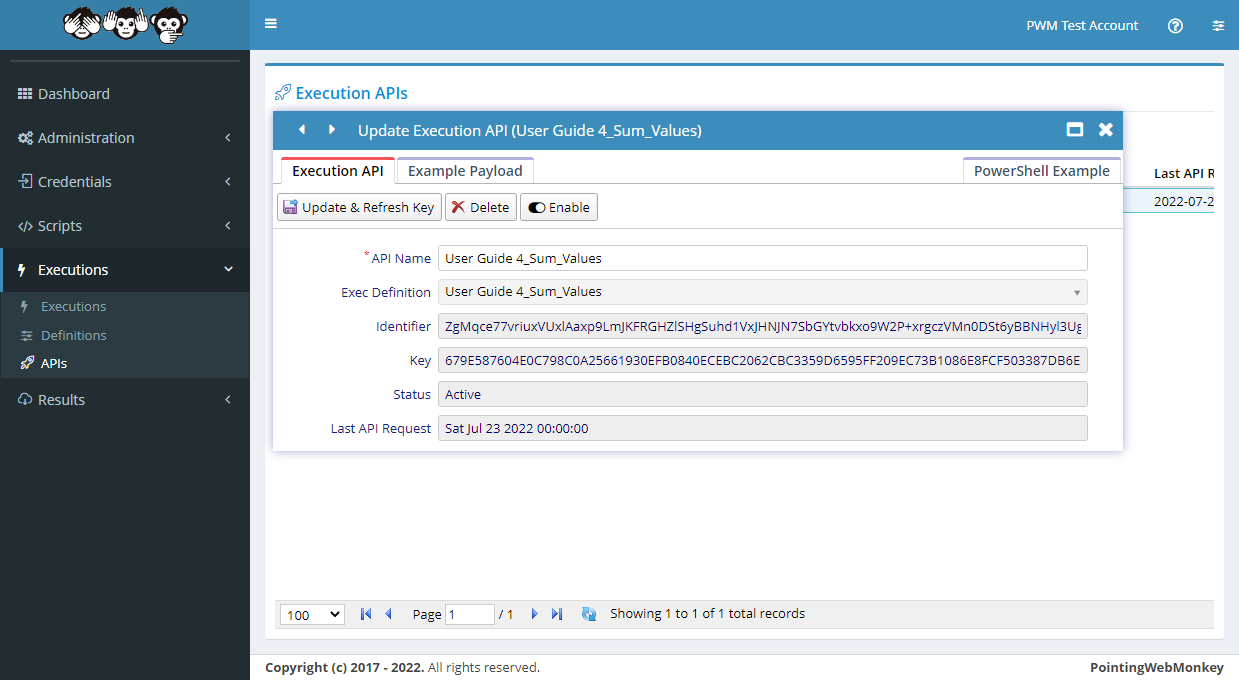
Task: Jump to last page icon
Action: point(557,614)
